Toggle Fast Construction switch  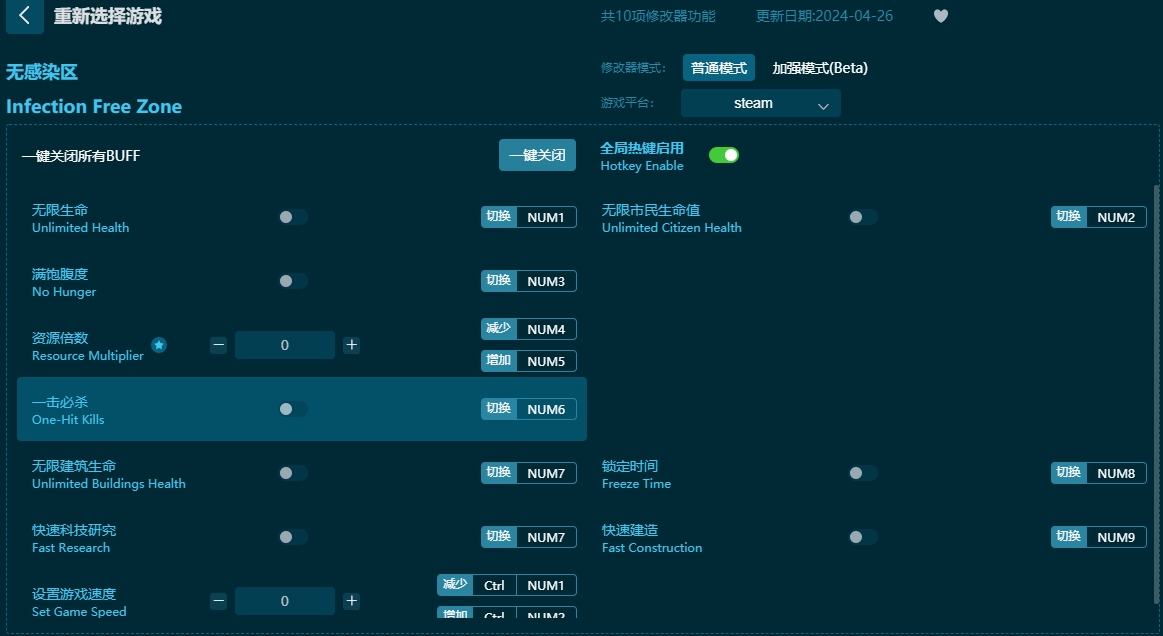pyautogui.click(x=862, y=537)
